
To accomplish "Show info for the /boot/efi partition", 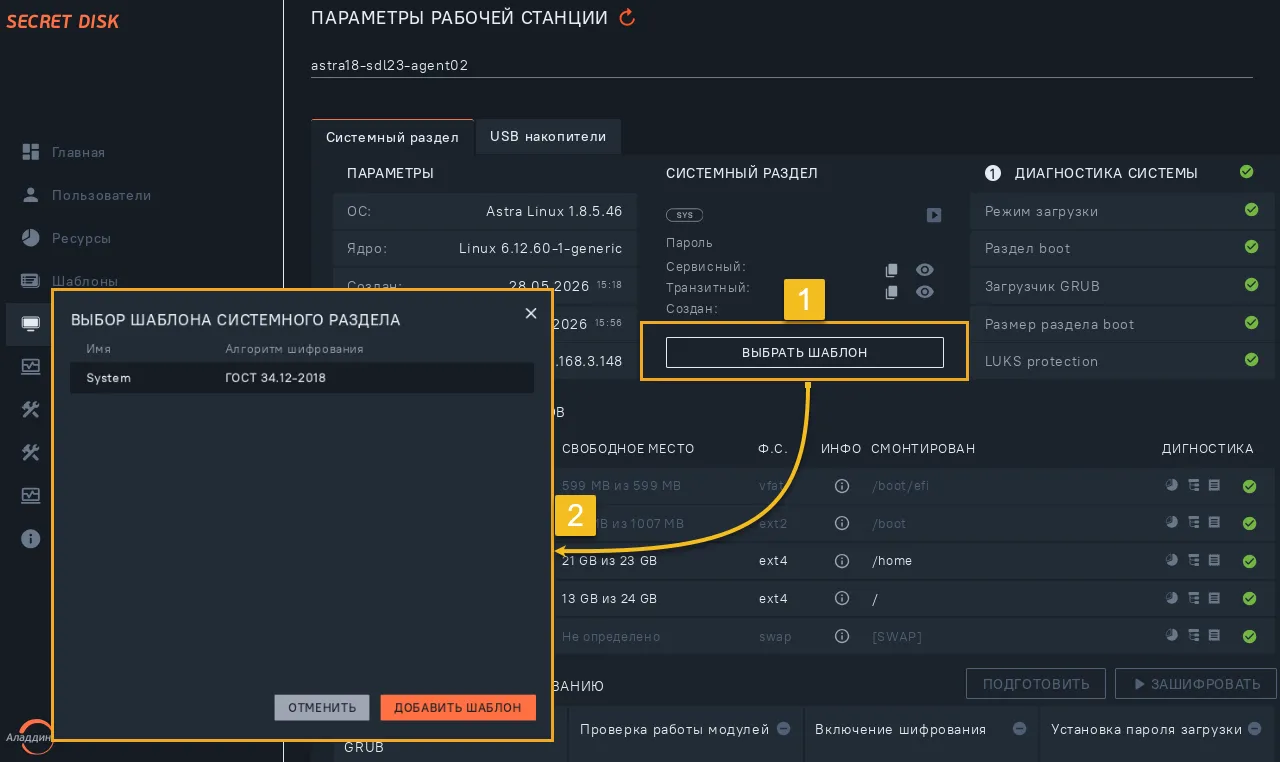I will [841, 486].
